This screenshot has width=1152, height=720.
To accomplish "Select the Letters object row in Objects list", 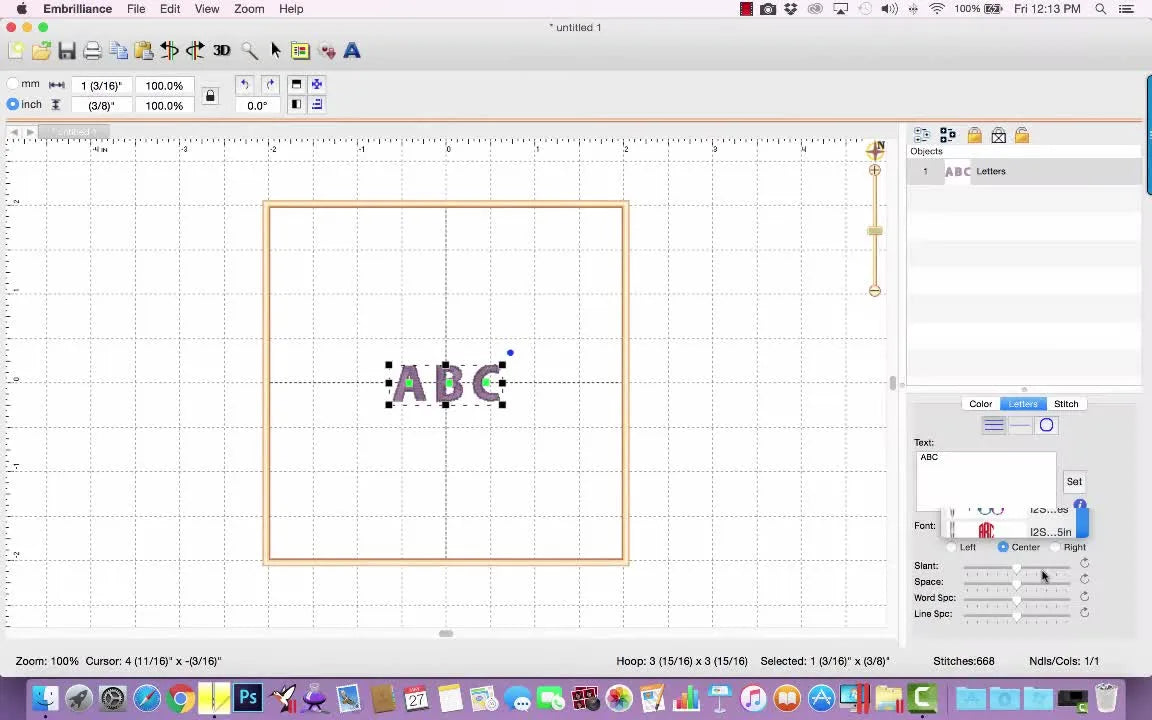I will [1024, 171].
